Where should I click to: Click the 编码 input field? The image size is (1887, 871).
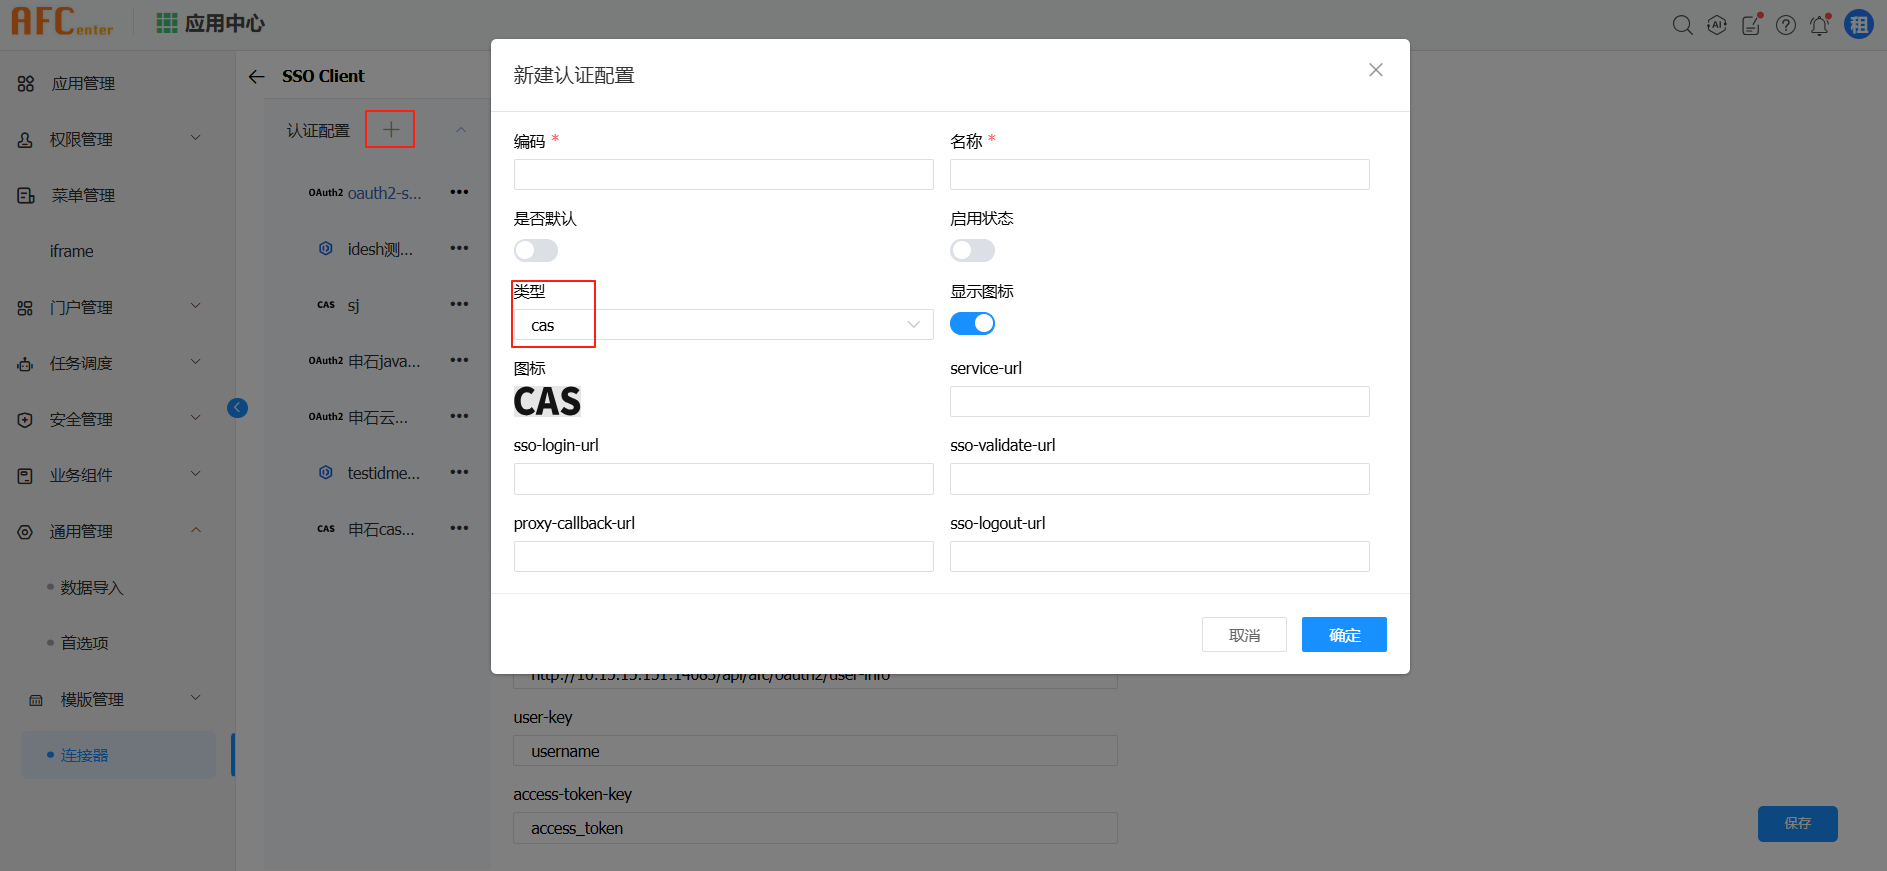pyautogui.click(x=722, y=175)
